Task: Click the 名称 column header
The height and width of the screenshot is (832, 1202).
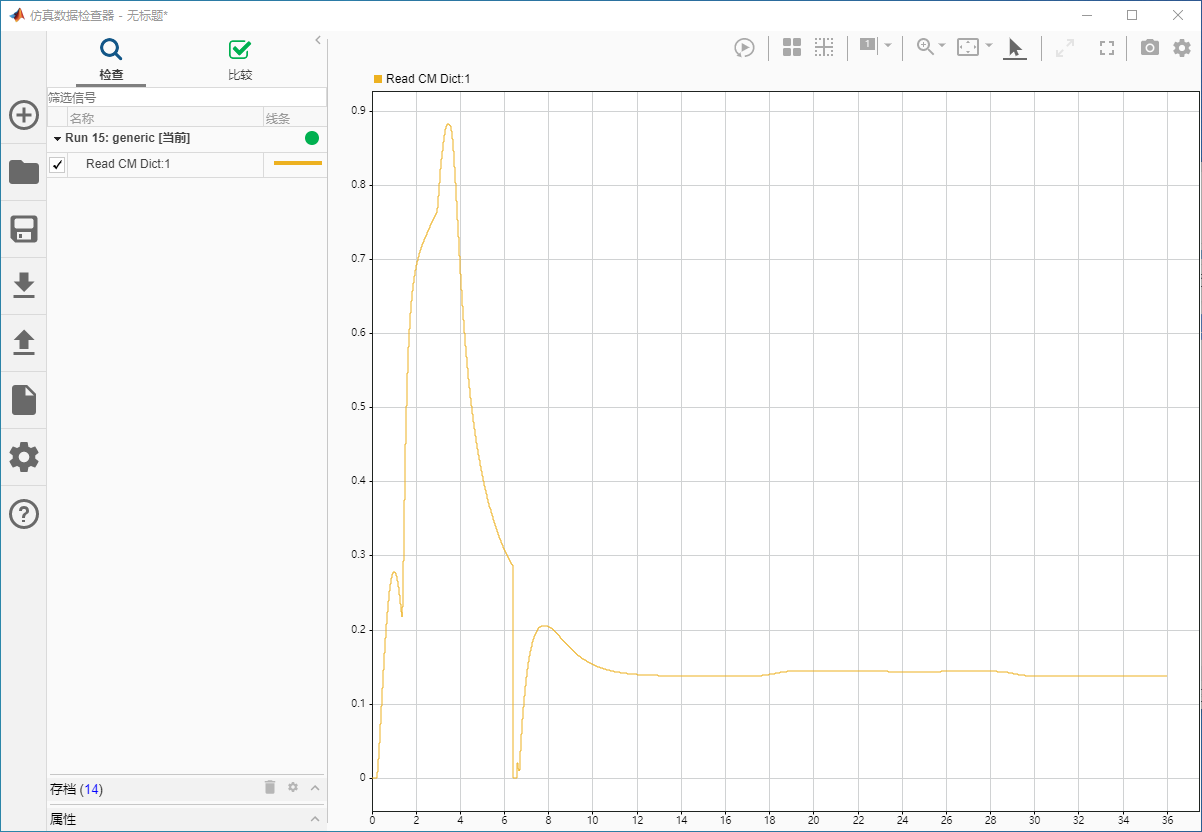Action: pos(165,118)
